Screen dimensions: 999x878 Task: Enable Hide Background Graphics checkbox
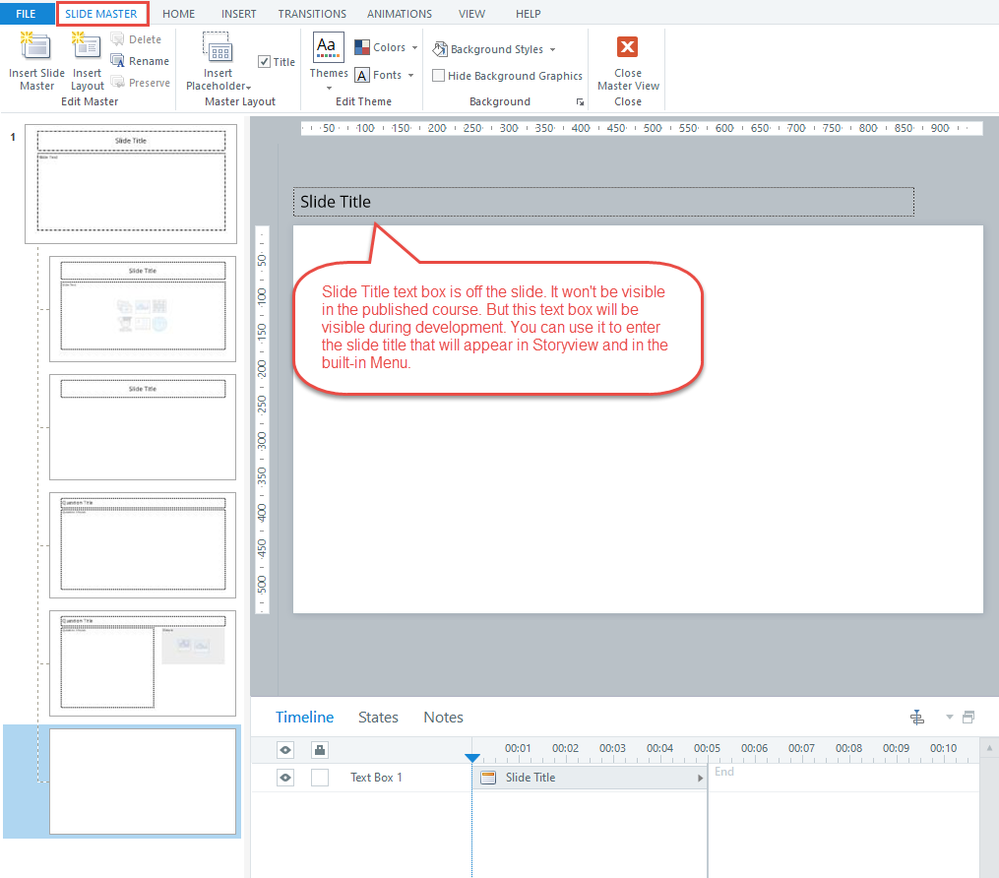tap(438, 76)
